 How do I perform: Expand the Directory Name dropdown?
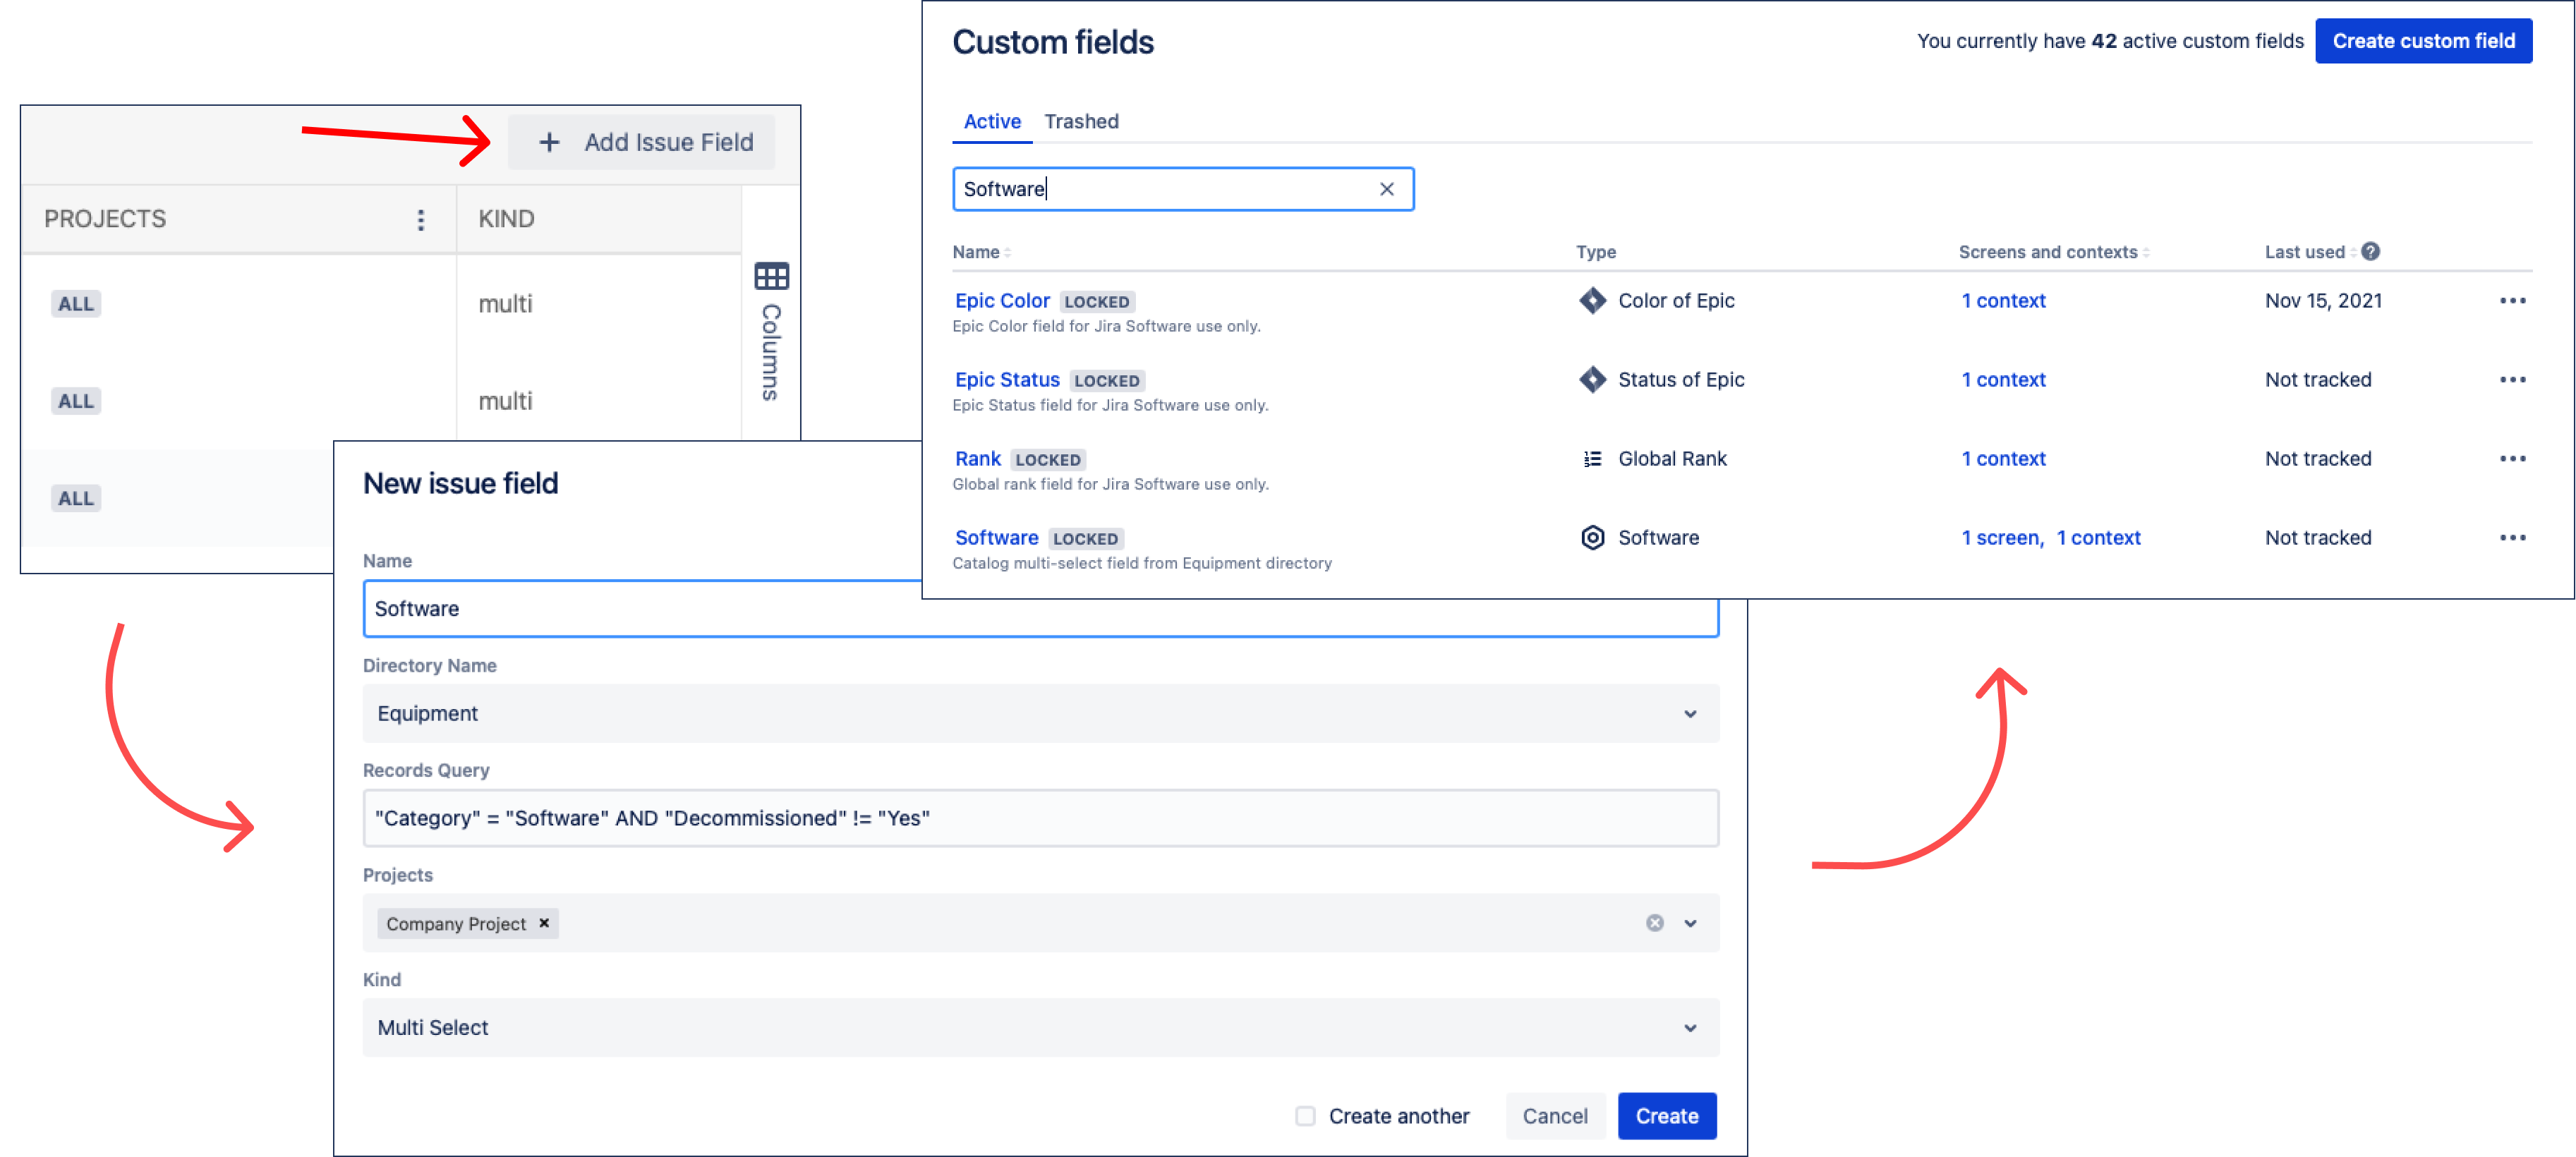[x=1689, y=714]
